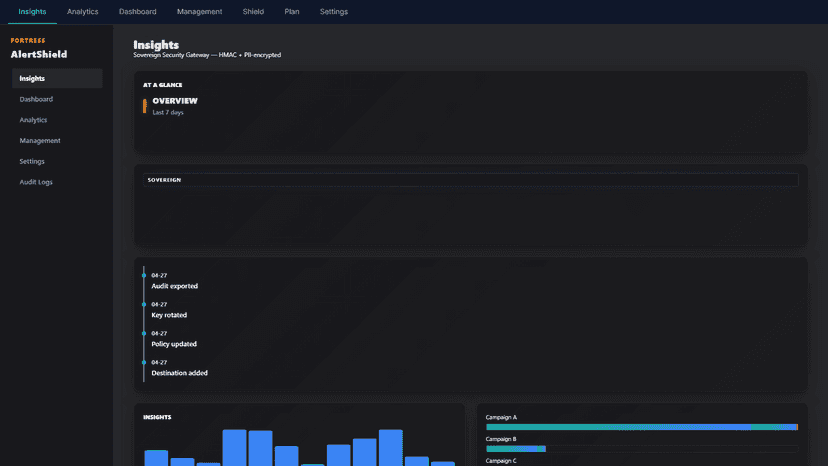This screenshot has height=466, width=828.
Task: Open Settings from the sidebar
Action: tap(57, 161)
